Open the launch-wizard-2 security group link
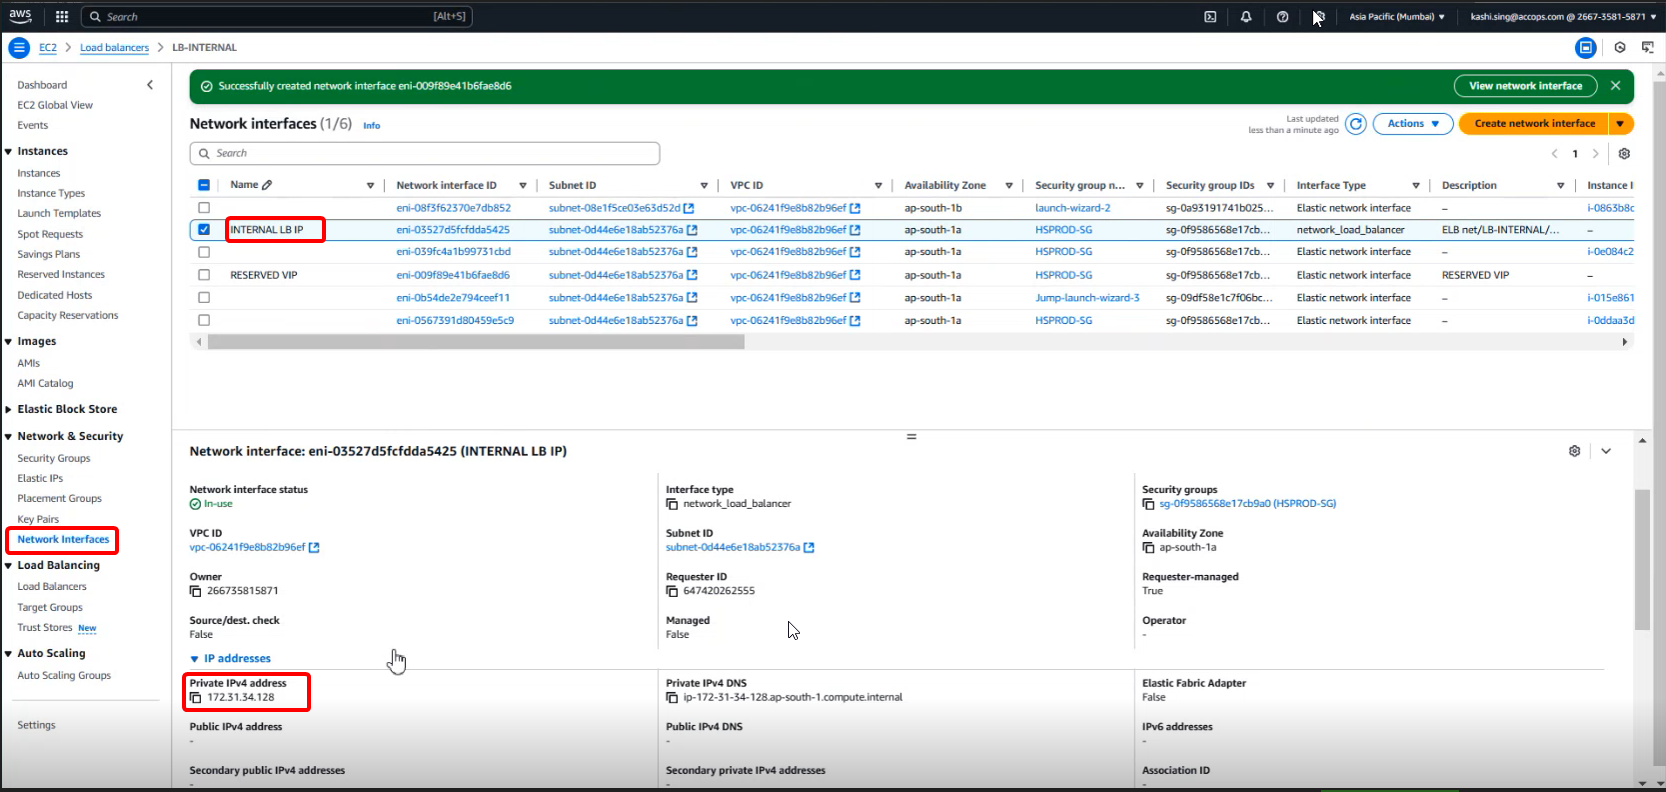The image size is (1666, 792). [1073, 208]
